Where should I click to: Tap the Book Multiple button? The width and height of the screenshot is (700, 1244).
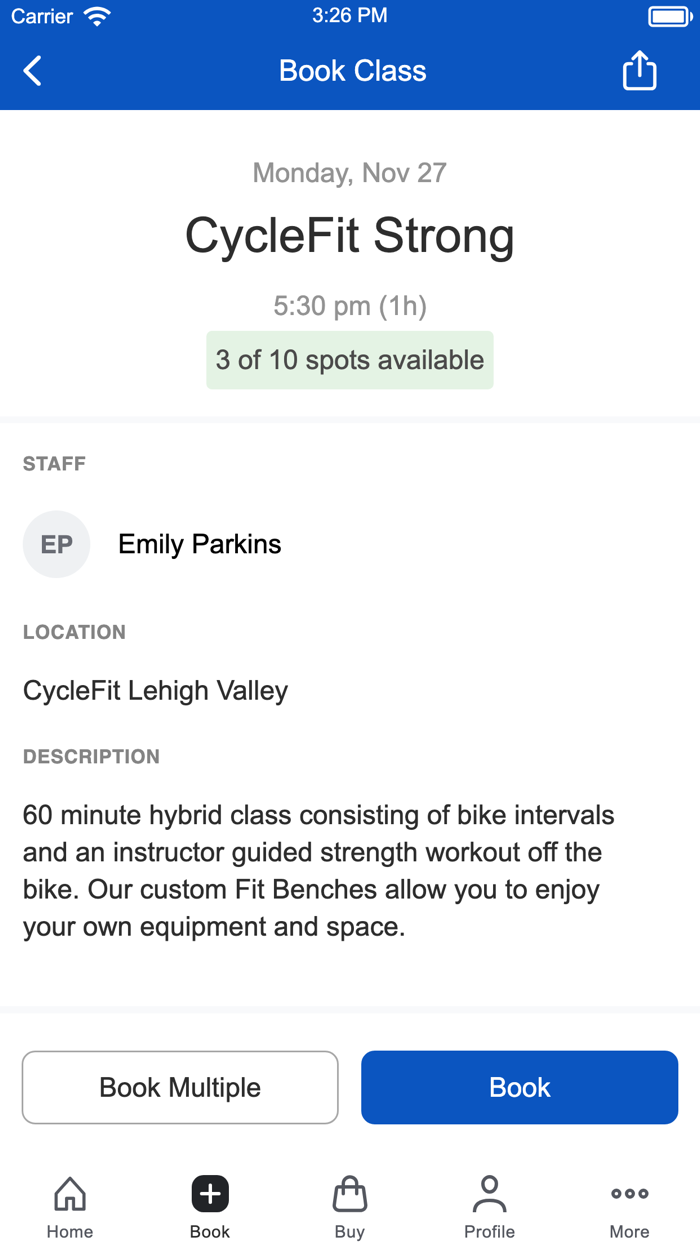pos(180,1087)
